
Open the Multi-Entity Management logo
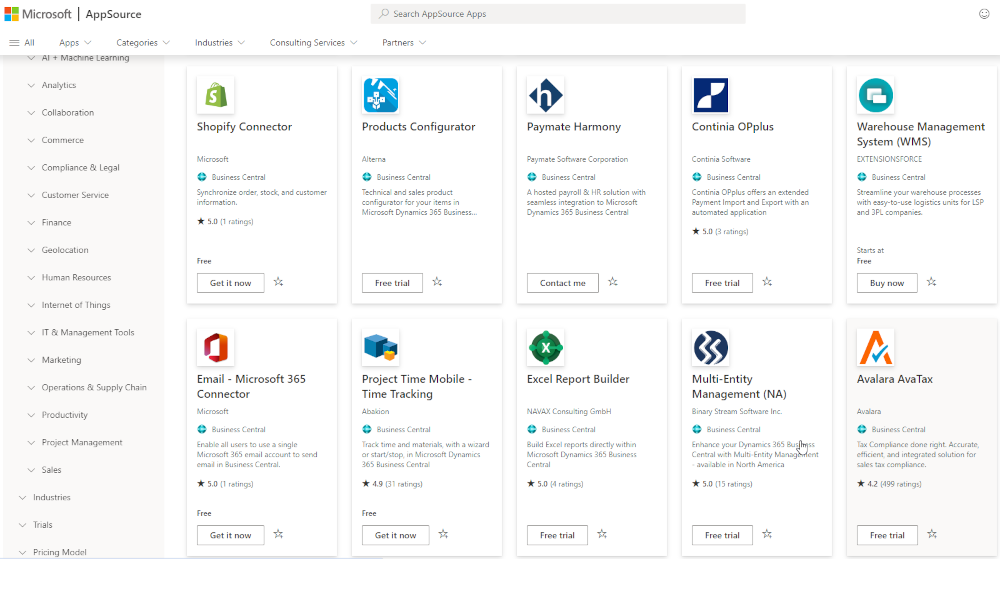(710, 348)
